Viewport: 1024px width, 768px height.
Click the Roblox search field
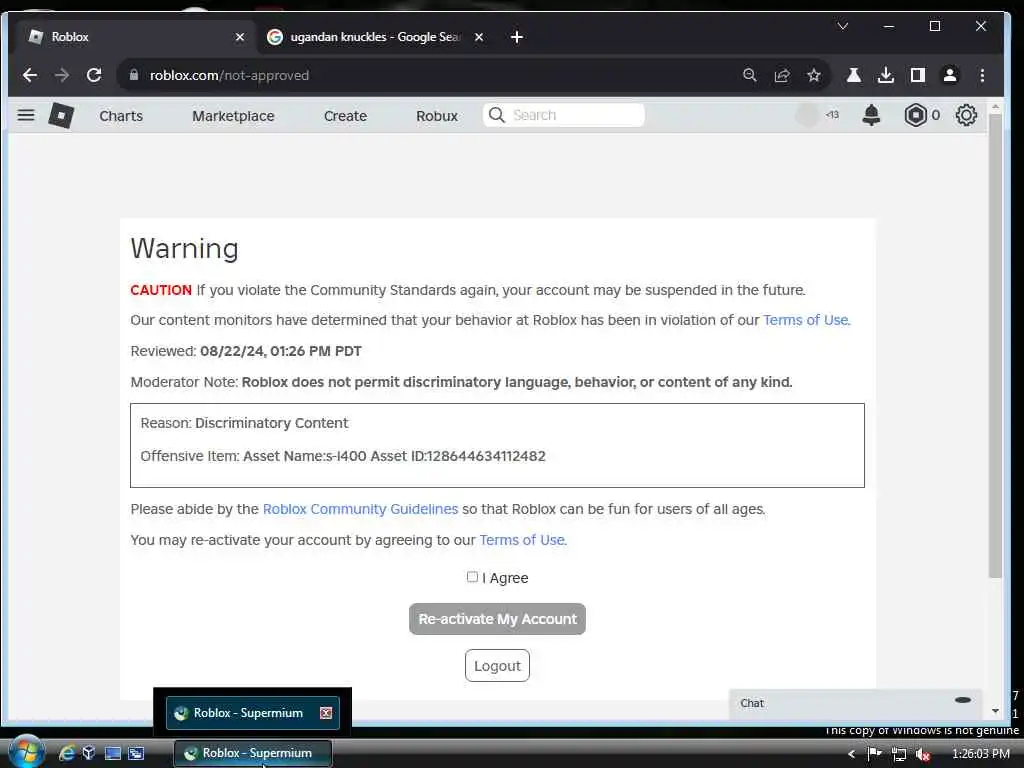tap(564, 115)
